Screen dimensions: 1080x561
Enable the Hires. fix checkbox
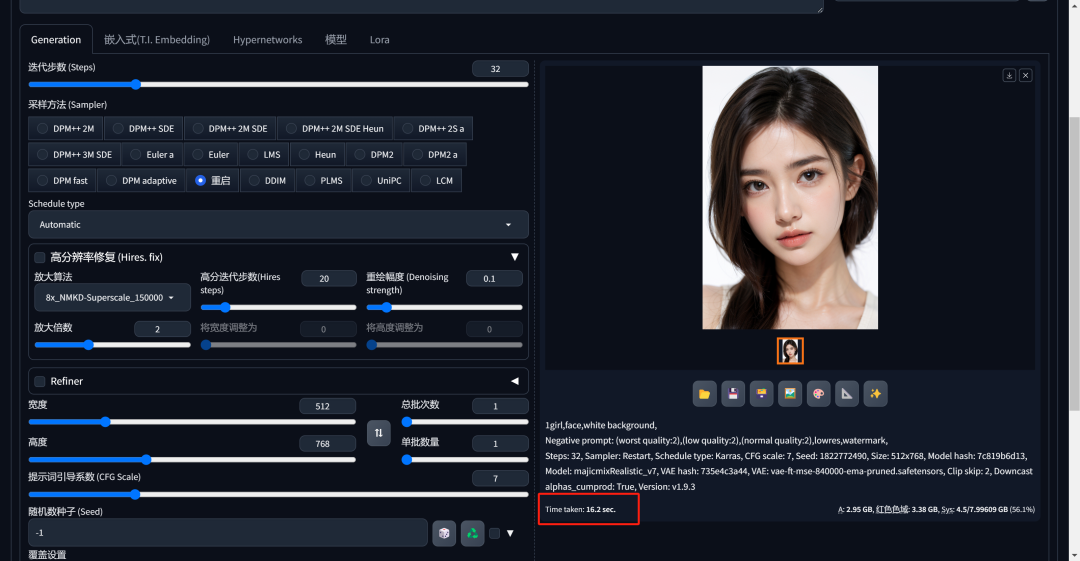[40, 257]
